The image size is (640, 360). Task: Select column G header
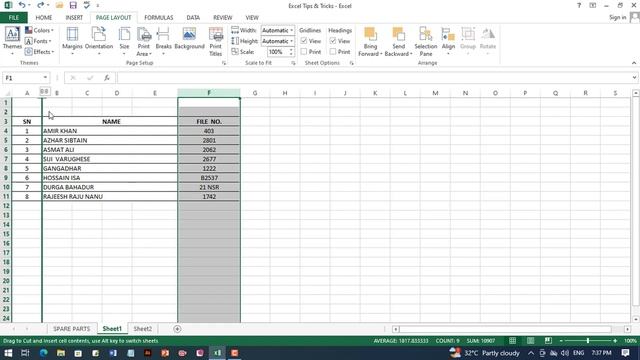point(255,93)
